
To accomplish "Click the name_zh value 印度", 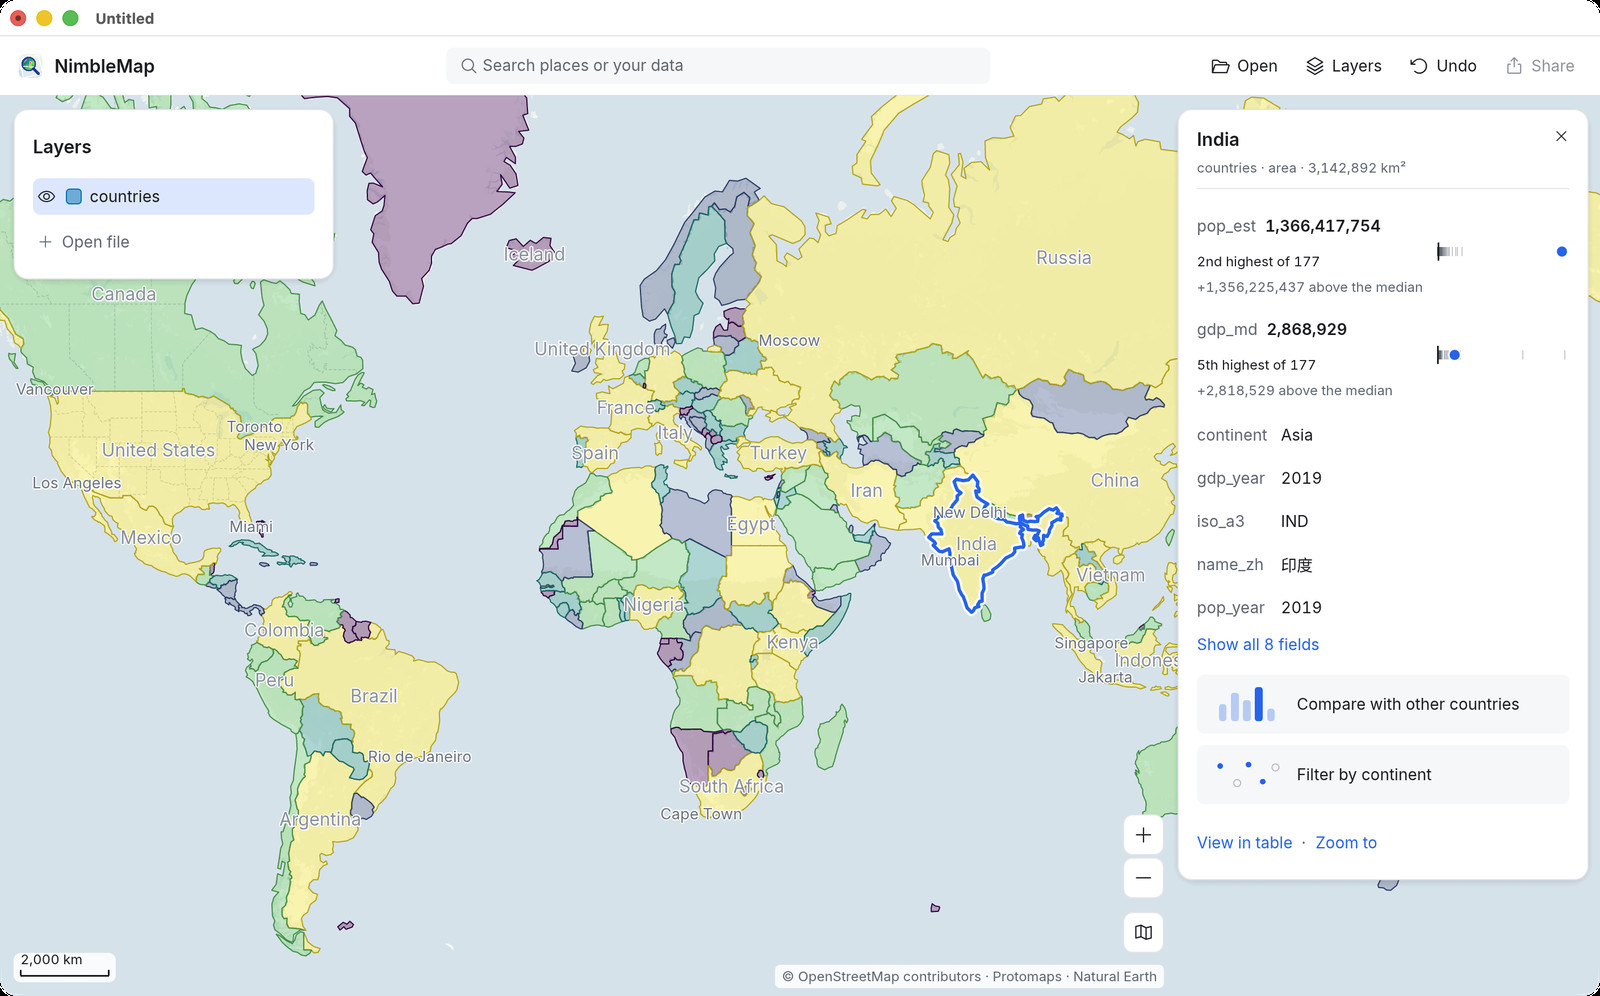I will tap(1297, 565).
